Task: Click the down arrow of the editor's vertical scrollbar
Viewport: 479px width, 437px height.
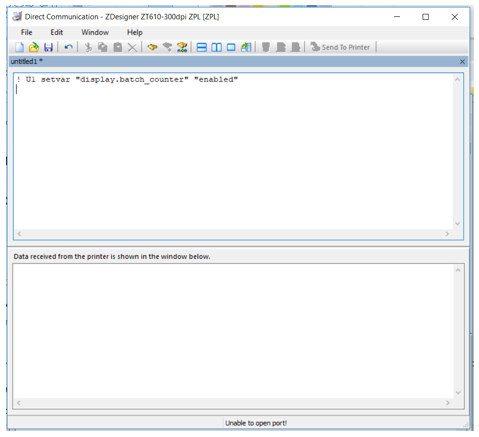Action: [x=457, y=223]
